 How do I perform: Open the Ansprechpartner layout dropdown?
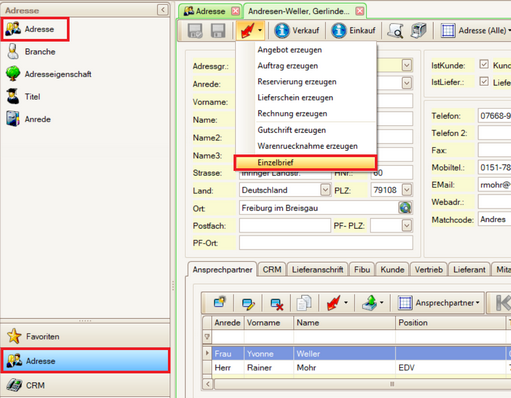(x=439, y=303)
